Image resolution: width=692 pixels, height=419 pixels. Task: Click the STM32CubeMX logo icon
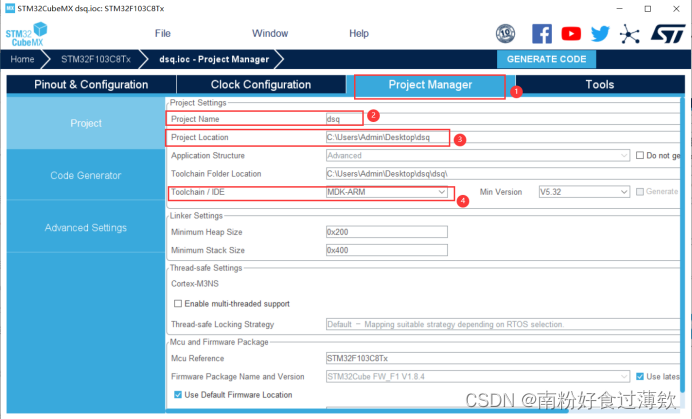click(x=26, y=34)
